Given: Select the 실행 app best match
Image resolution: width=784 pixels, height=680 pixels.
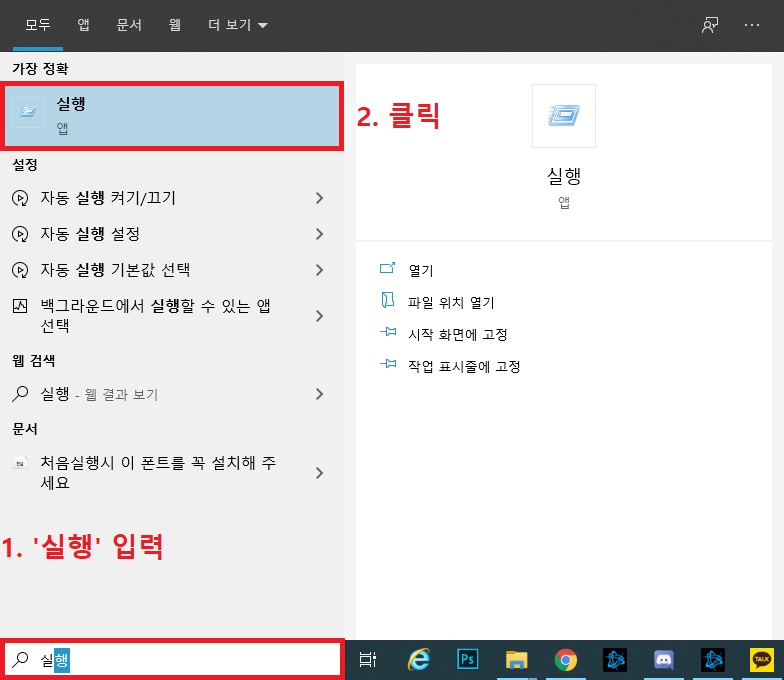Looking at the screenshot, I should (172, 116).
